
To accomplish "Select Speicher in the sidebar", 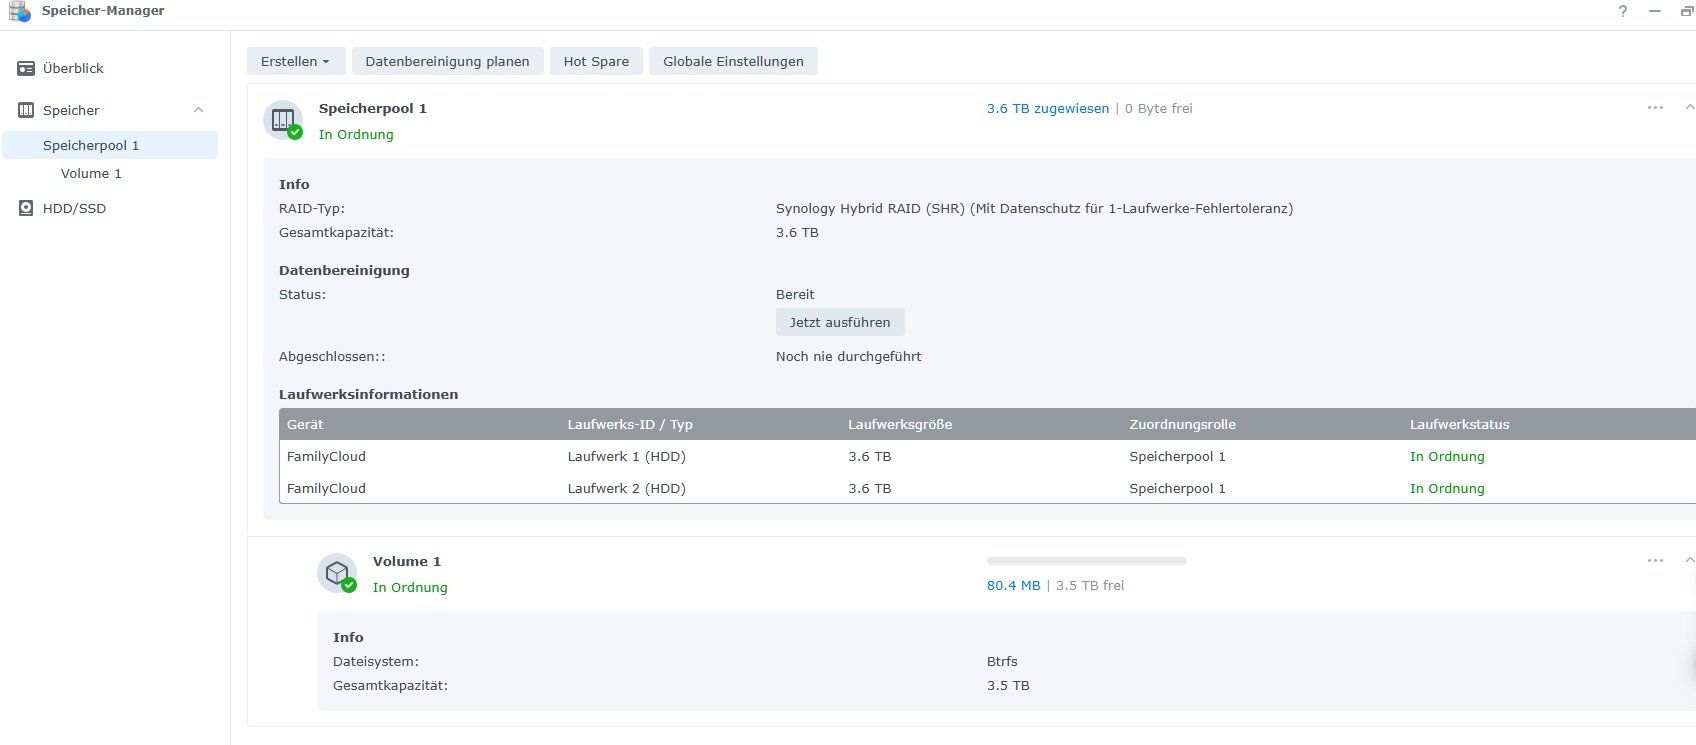I will click(71, 110).
